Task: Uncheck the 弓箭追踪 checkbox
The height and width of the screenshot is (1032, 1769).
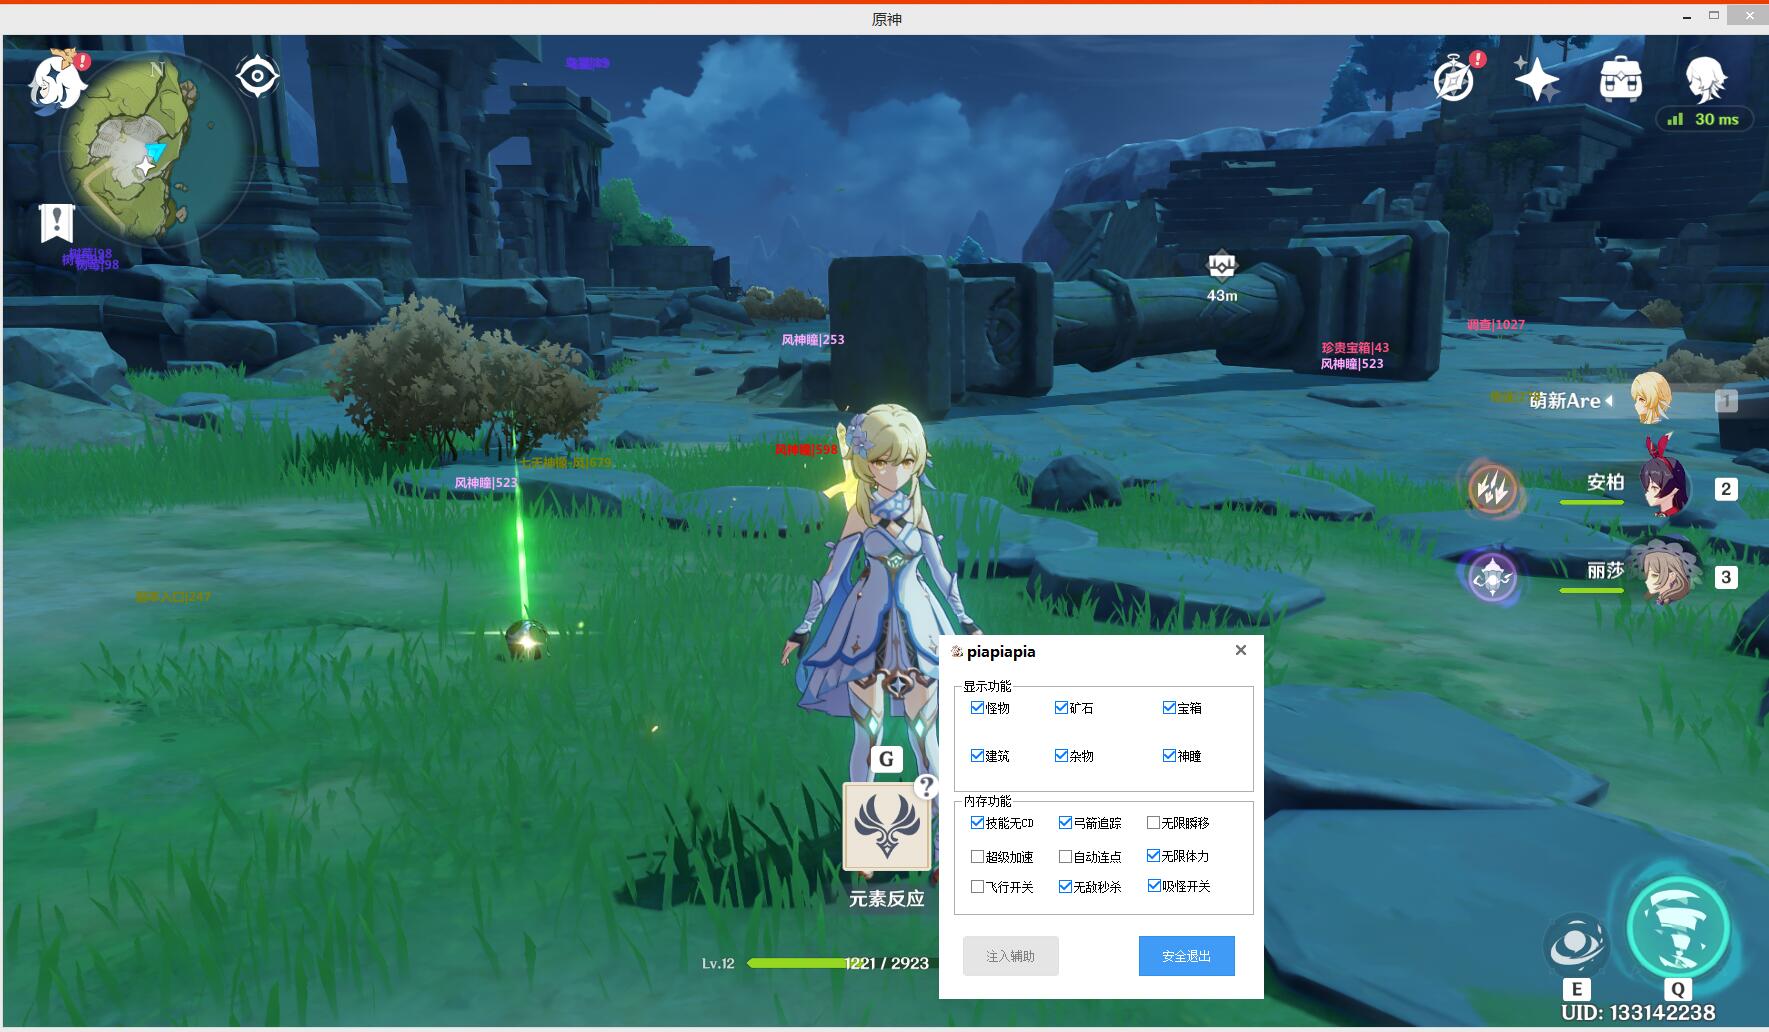Action: 1066,822
